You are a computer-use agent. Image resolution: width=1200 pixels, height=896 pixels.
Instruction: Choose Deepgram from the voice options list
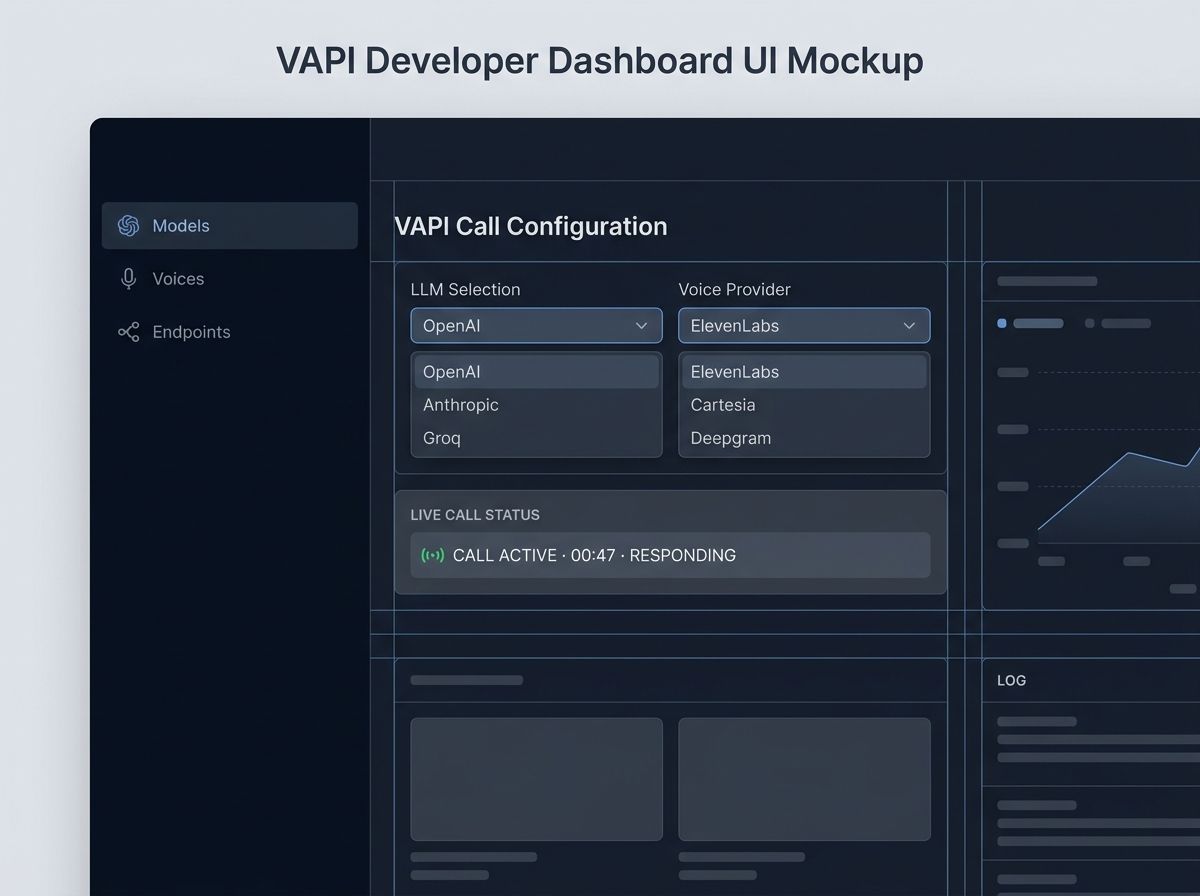pos(804,438)
